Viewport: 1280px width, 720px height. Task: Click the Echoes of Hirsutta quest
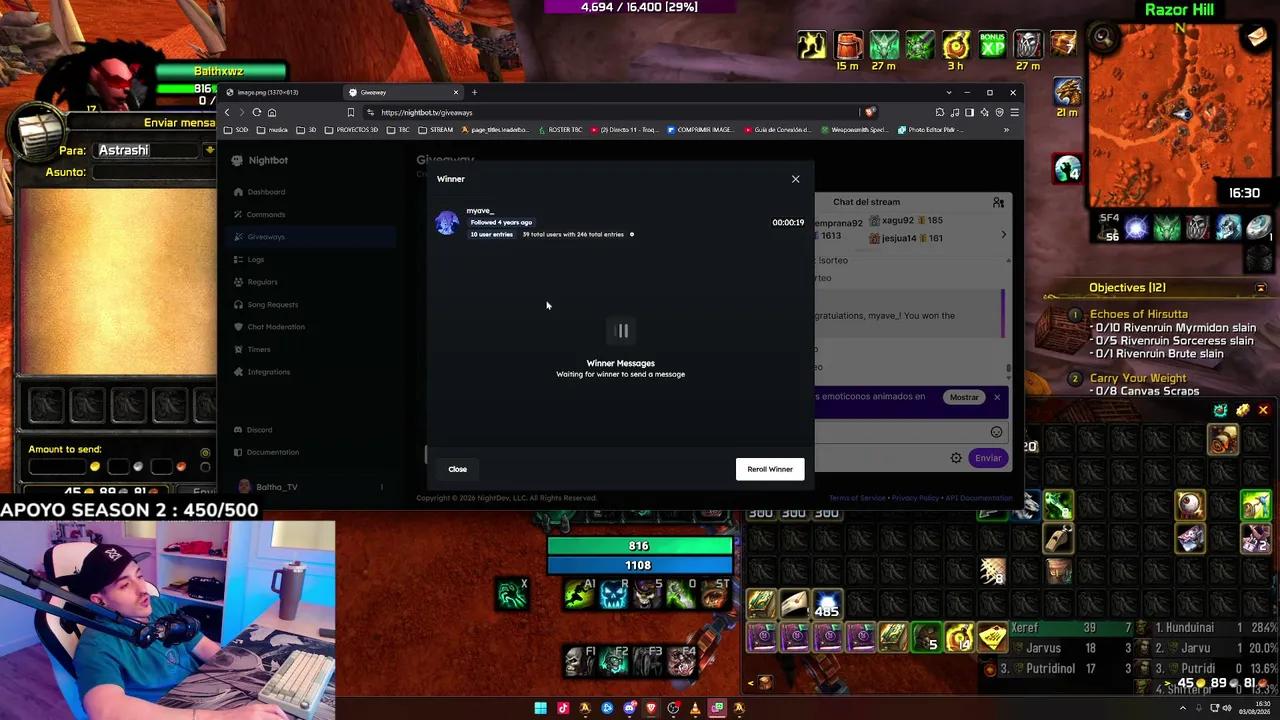tap(1138, 314)
